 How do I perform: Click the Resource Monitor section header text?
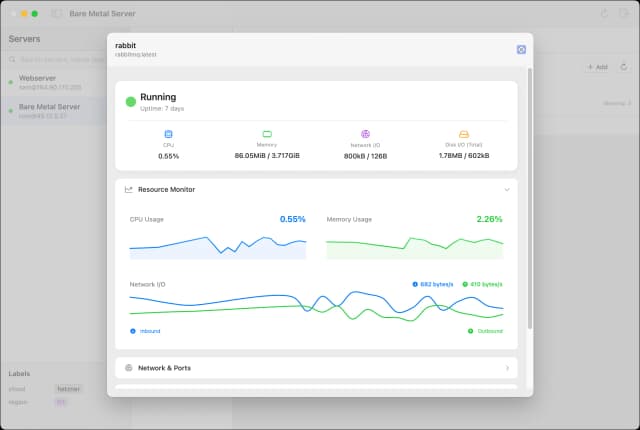point(167,189)
